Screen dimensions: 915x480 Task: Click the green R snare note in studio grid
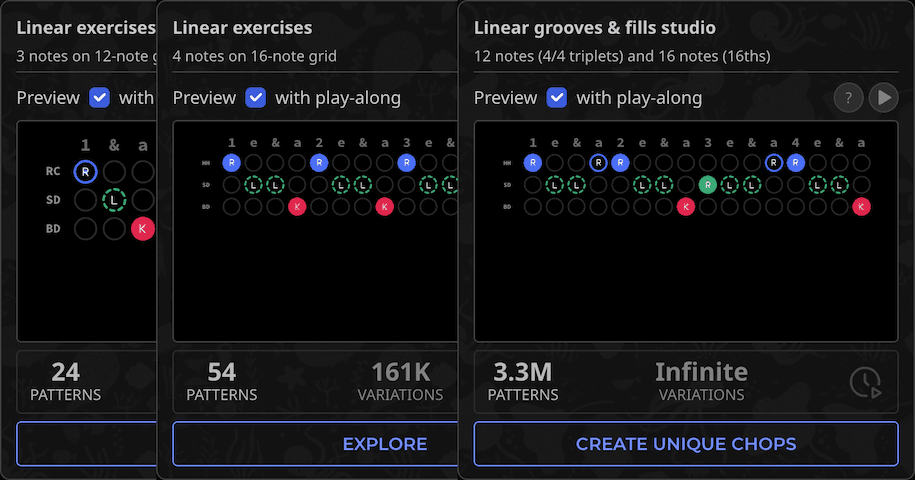point(708,184)
